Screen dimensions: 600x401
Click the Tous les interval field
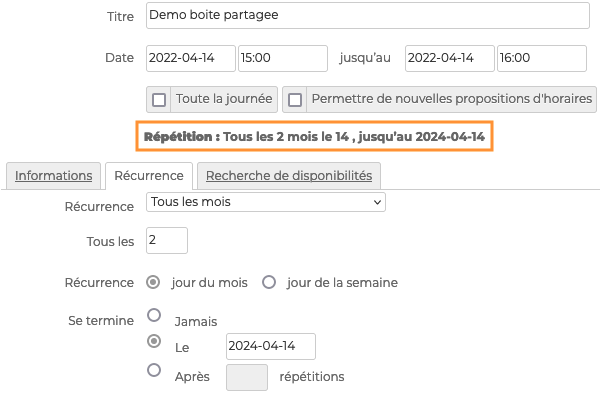(x=167, y=241)
